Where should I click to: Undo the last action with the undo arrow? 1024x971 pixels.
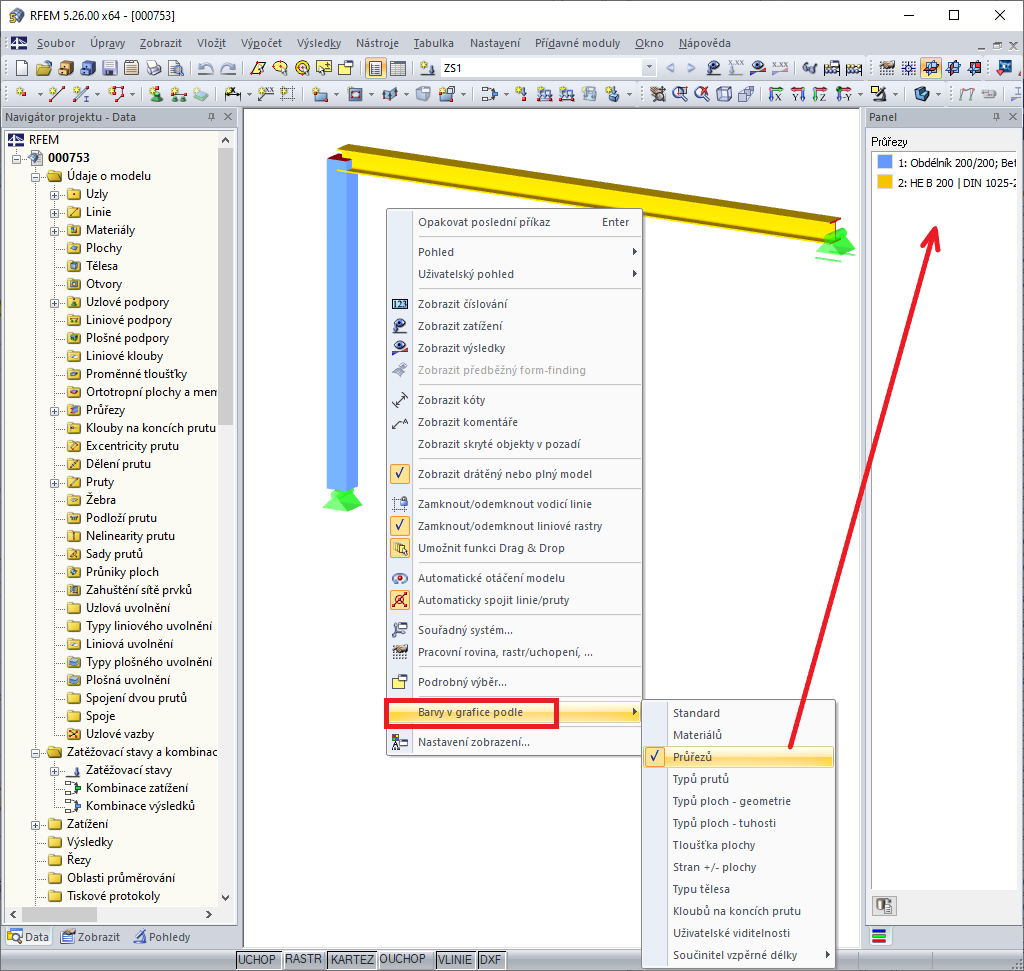pyautogui.click(x=205, y=68)
